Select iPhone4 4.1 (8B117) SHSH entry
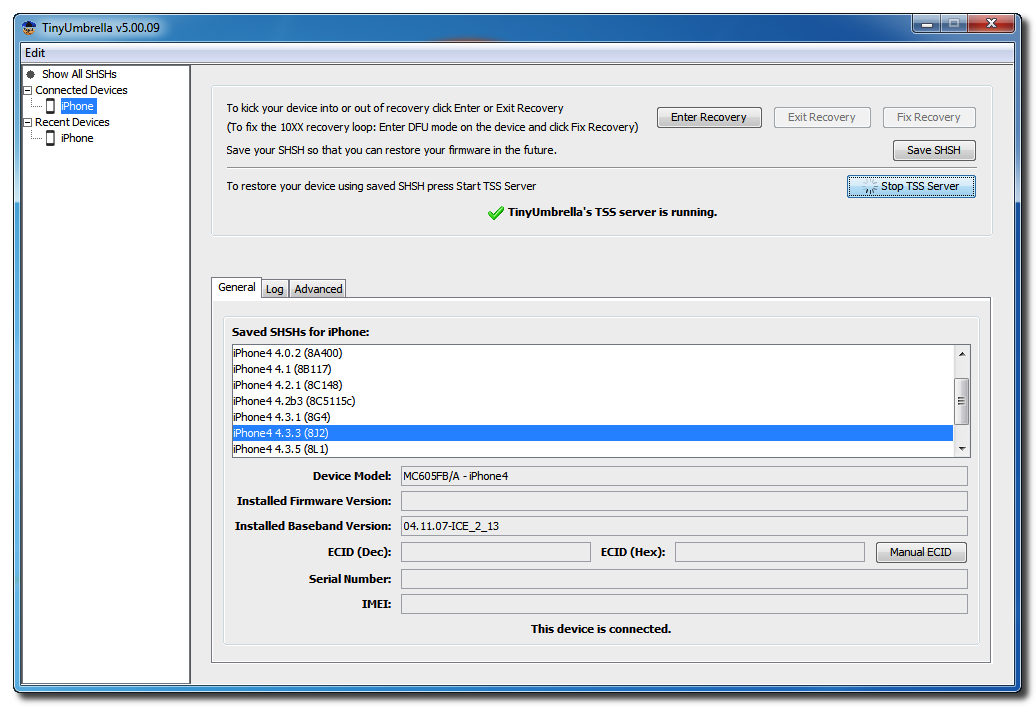 coord(267,369)
